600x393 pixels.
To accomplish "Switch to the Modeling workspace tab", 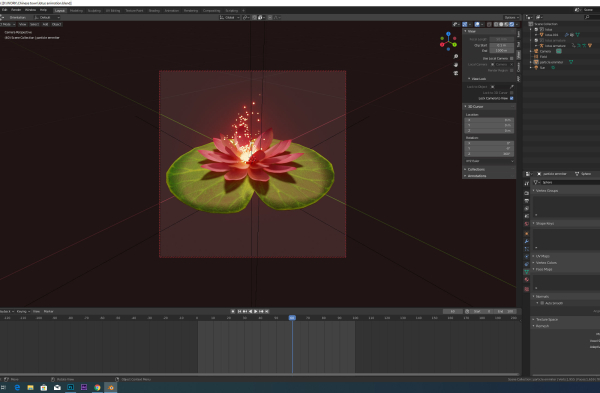I will [x=76, y=10].
